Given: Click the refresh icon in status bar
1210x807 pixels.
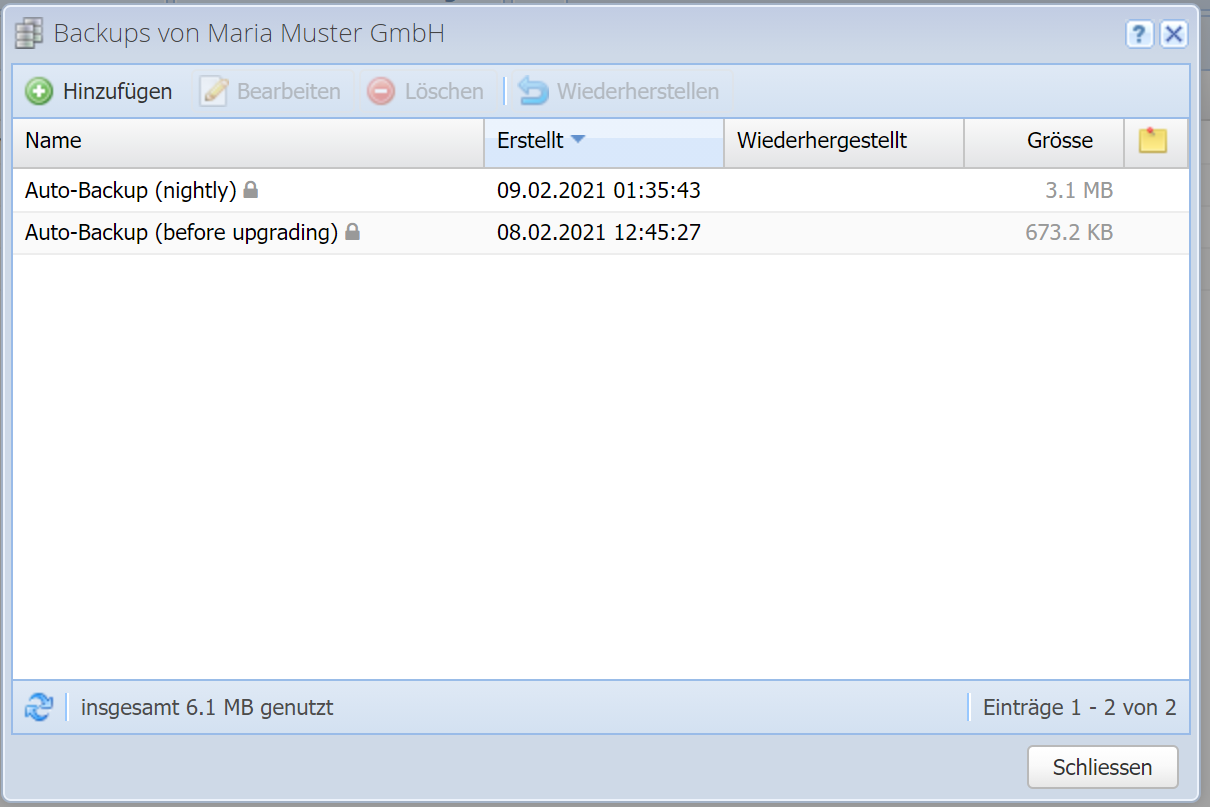Looking at the screenshot, I should pos(38,708).
